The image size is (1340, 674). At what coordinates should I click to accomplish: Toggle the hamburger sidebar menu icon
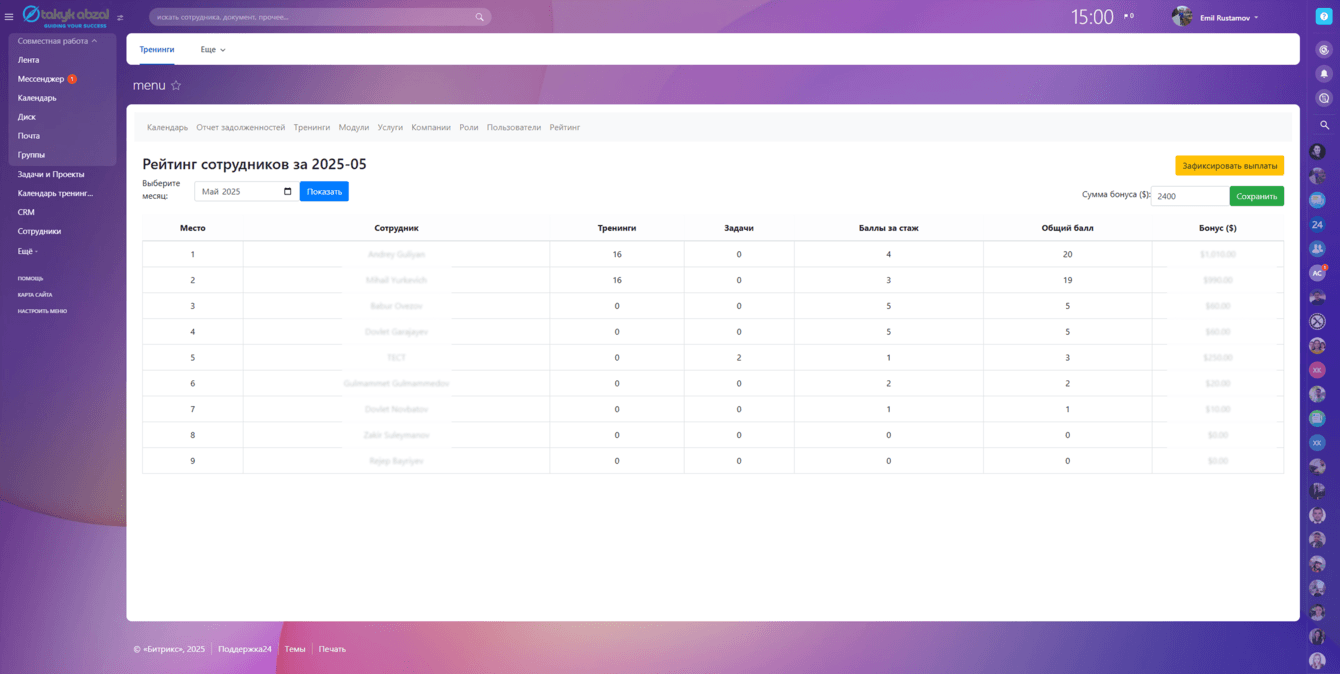click(9, 17)
